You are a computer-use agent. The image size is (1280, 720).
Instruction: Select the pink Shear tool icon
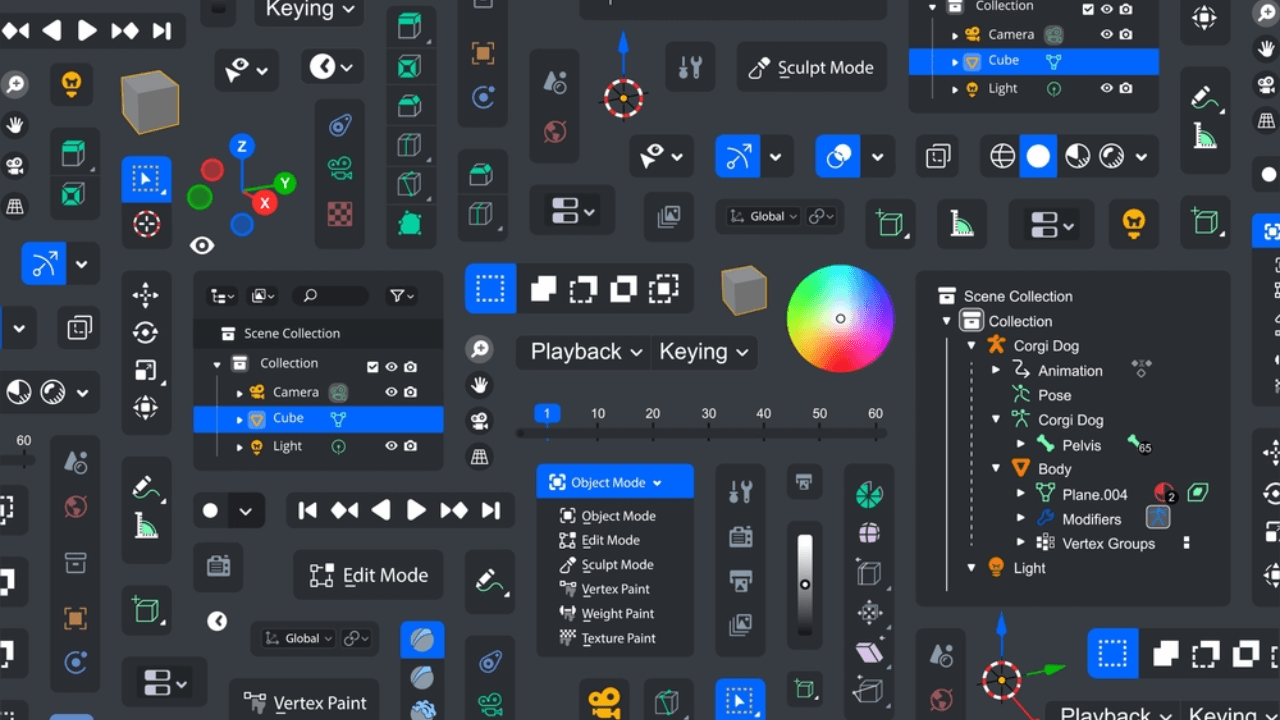[869, 652]
